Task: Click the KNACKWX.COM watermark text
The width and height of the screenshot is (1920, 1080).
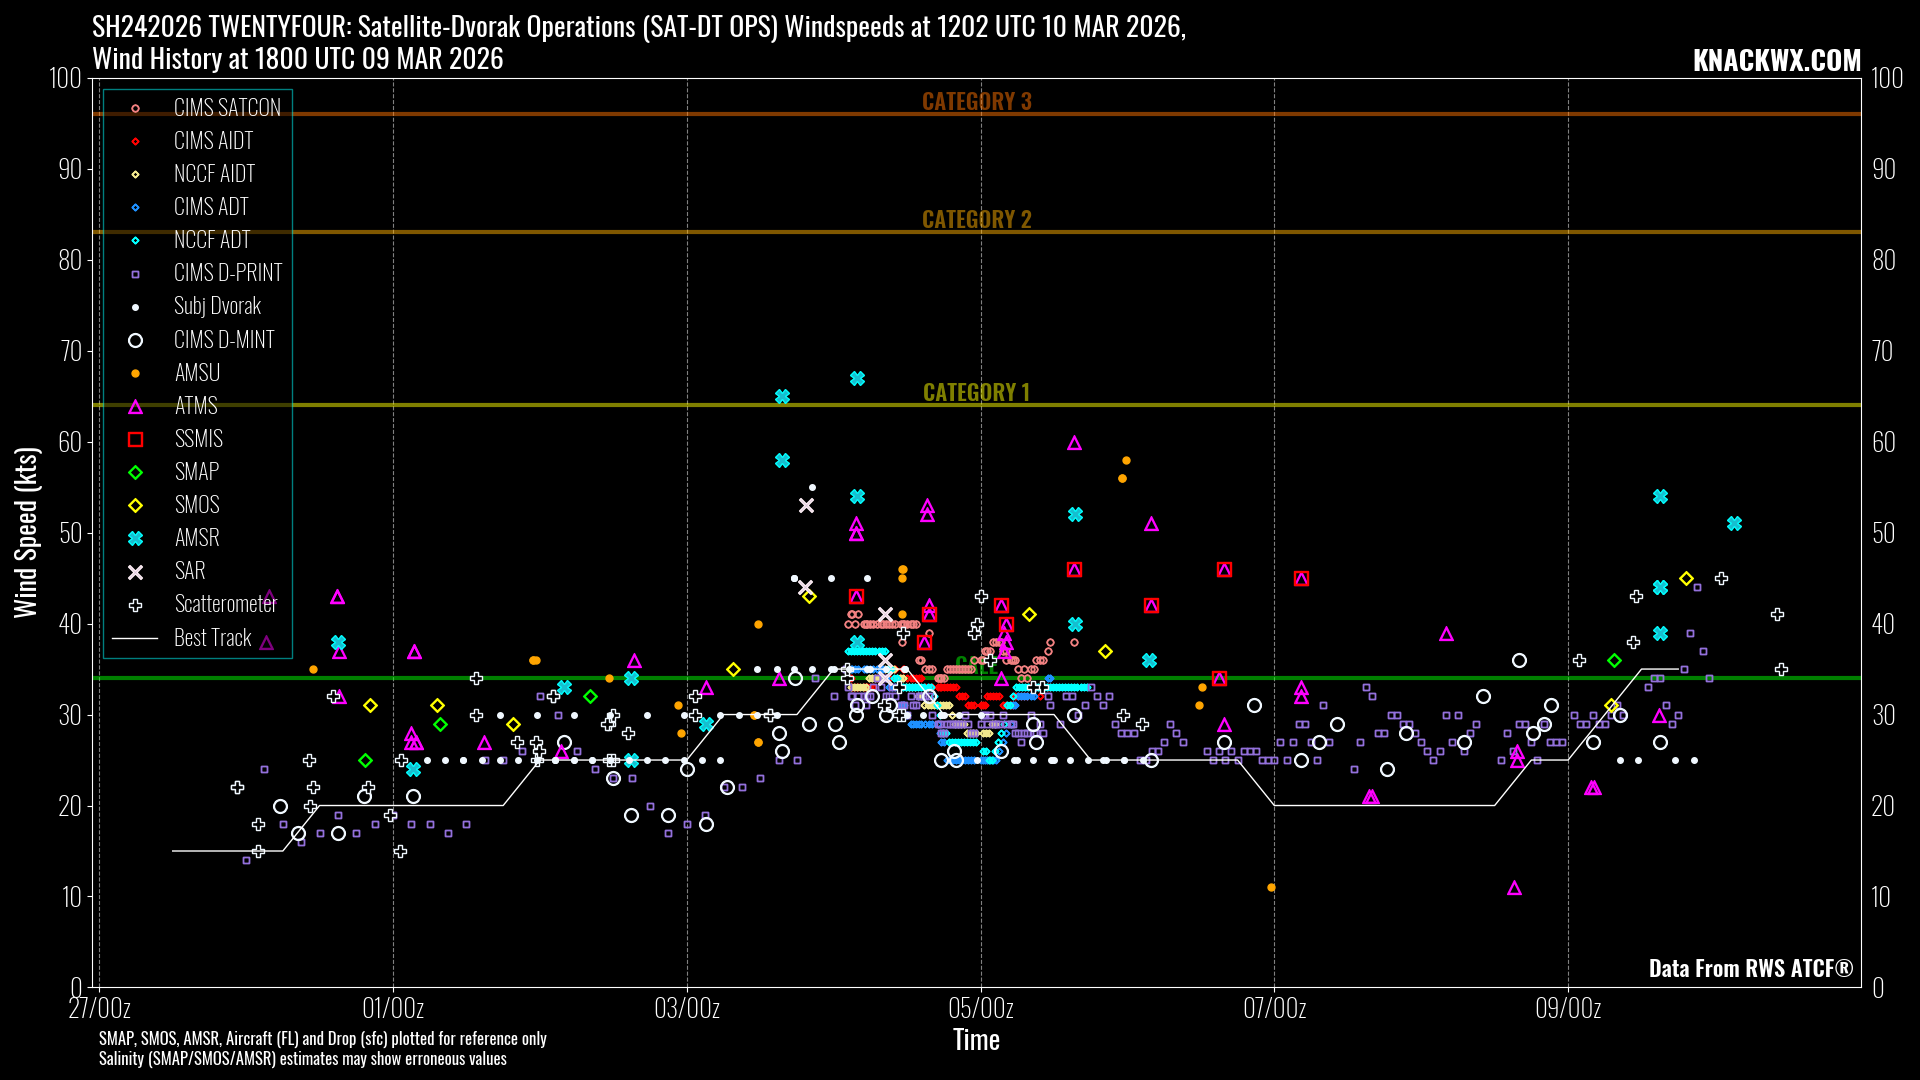Action: click(1776, 61)
